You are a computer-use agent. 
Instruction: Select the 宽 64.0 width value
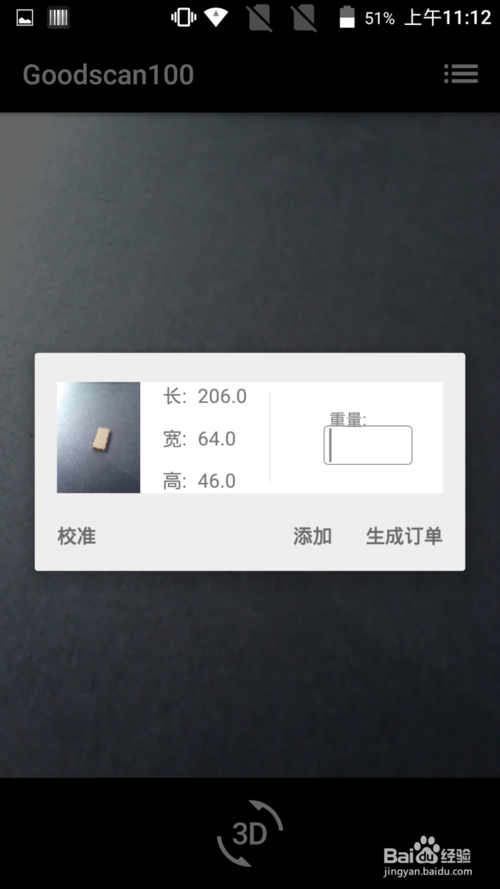pyautogui.click(x=199, y=439)
